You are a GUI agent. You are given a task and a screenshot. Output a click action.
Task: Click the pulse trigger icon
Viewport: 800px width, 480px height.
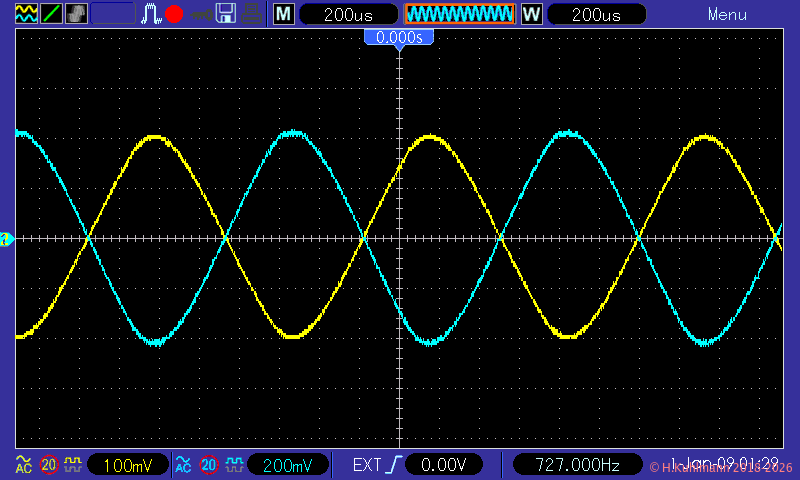click(x=151, y=14)
